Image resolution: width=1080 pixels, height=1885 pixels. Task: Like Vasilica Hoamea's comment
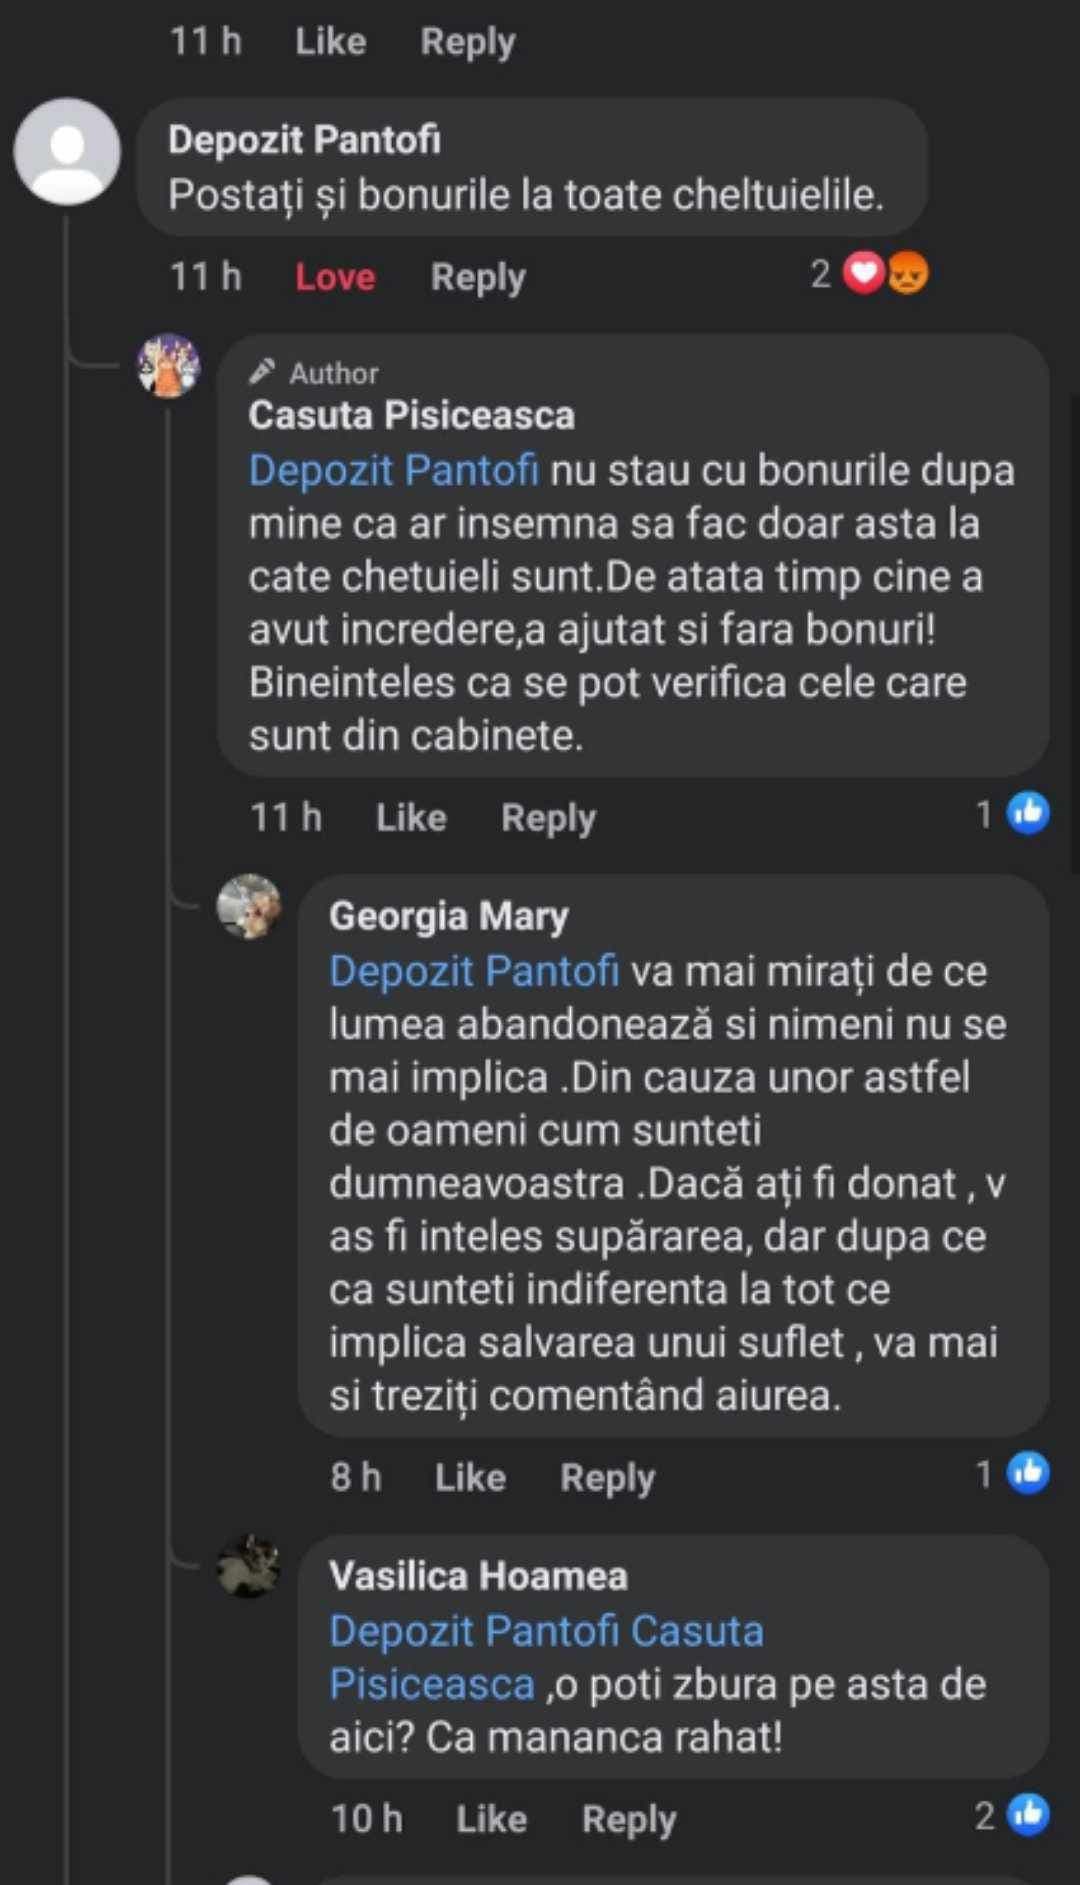pos(491,1819)
